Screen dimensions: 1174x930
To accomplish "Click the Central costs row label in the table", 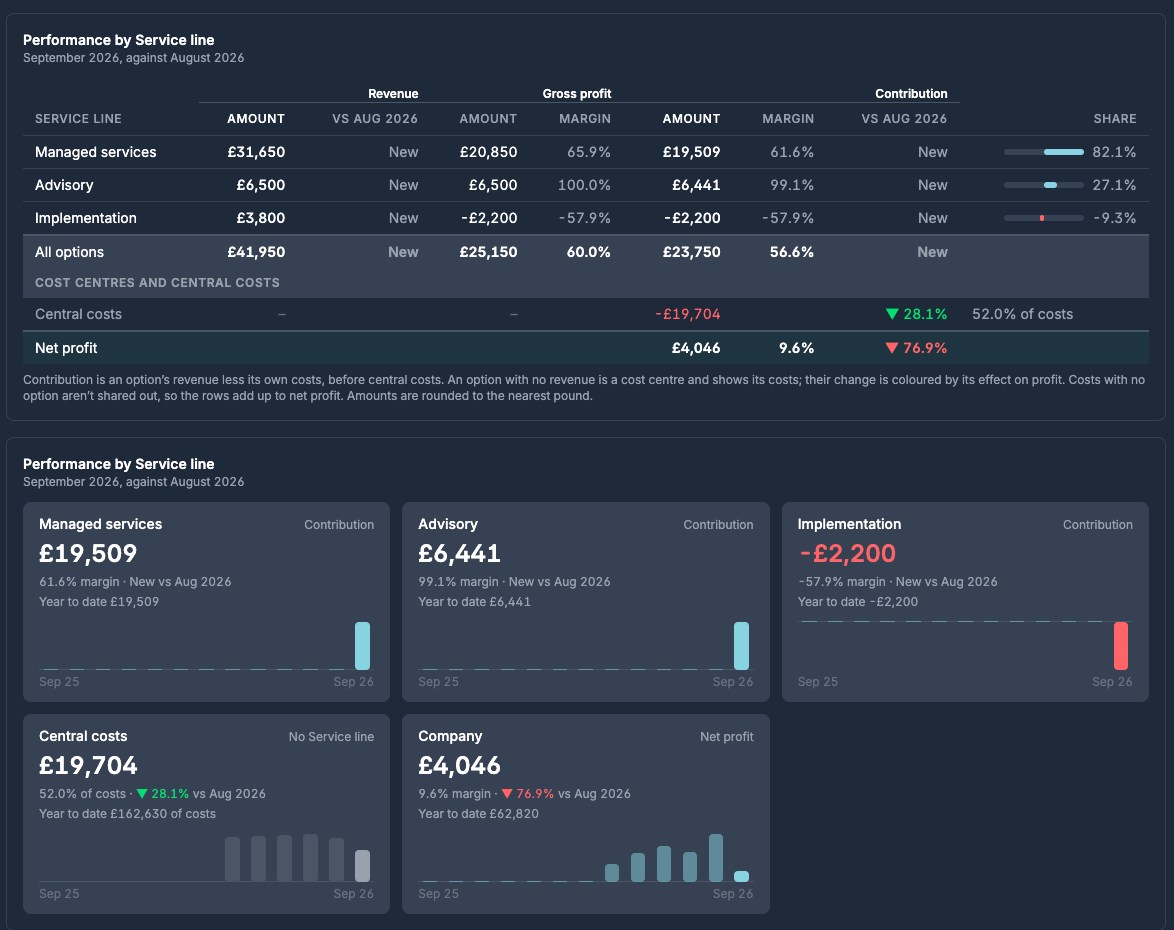I will (x=79, y=314).
